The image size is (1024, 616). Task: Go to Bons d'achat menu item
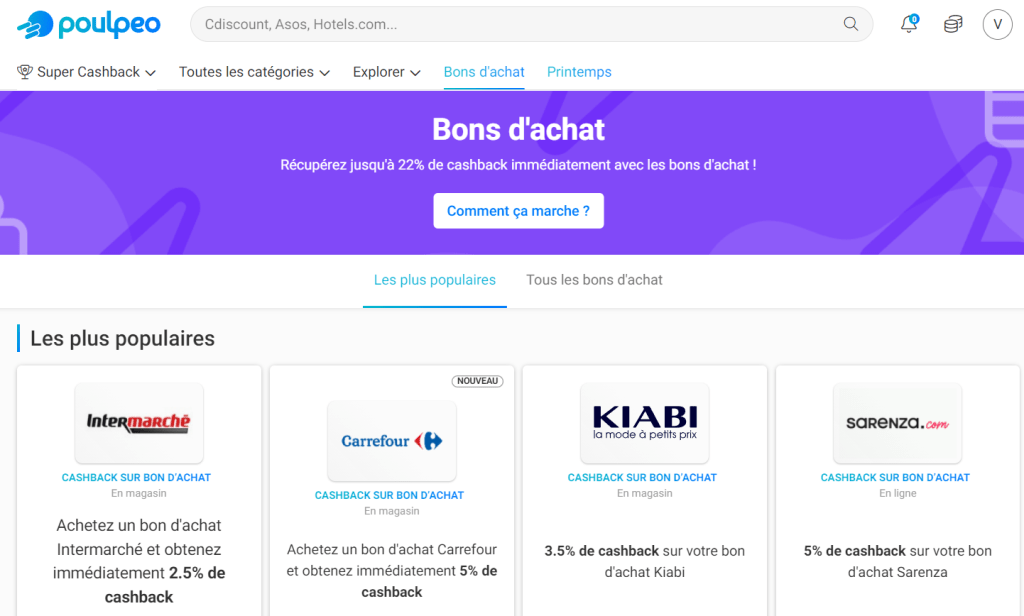tap(484, 72)
